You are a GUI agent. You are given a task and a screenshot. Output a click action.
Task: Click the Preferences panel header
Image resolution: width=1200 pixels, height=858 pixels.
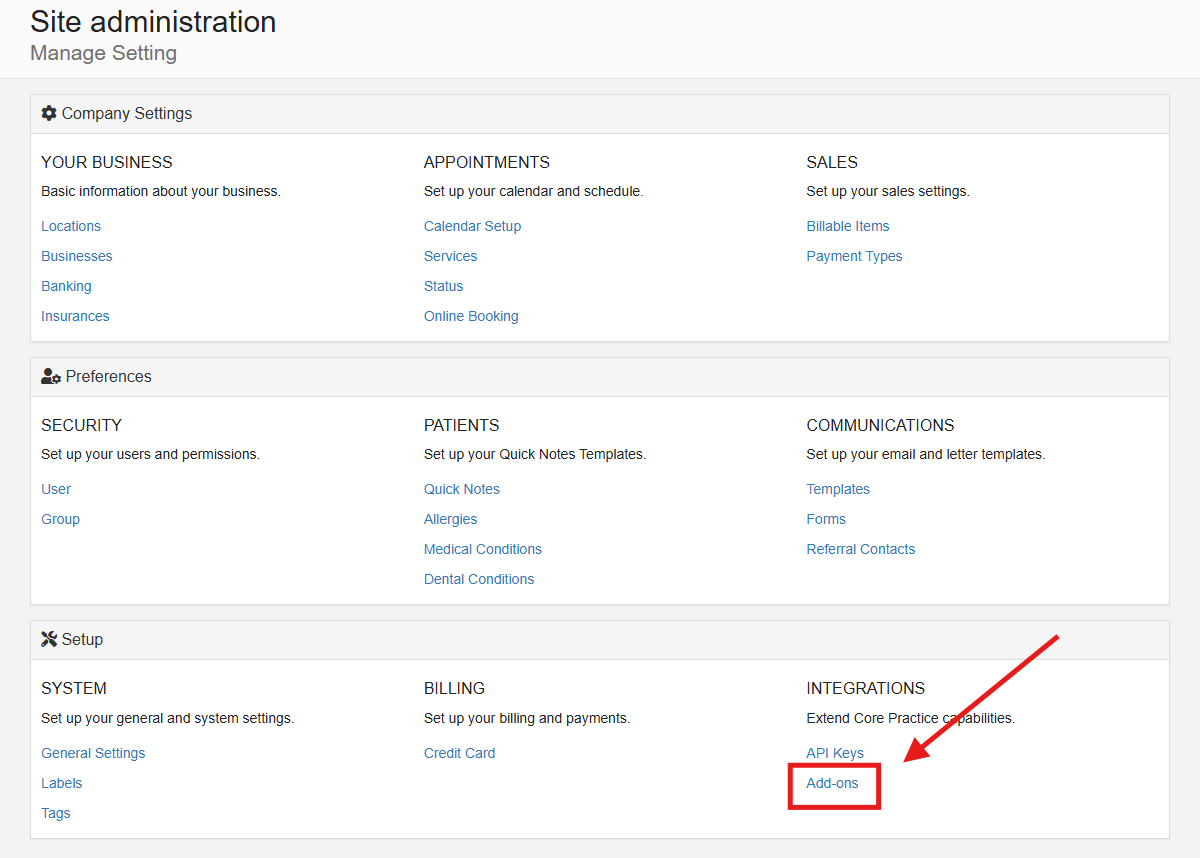click(600, 377)
